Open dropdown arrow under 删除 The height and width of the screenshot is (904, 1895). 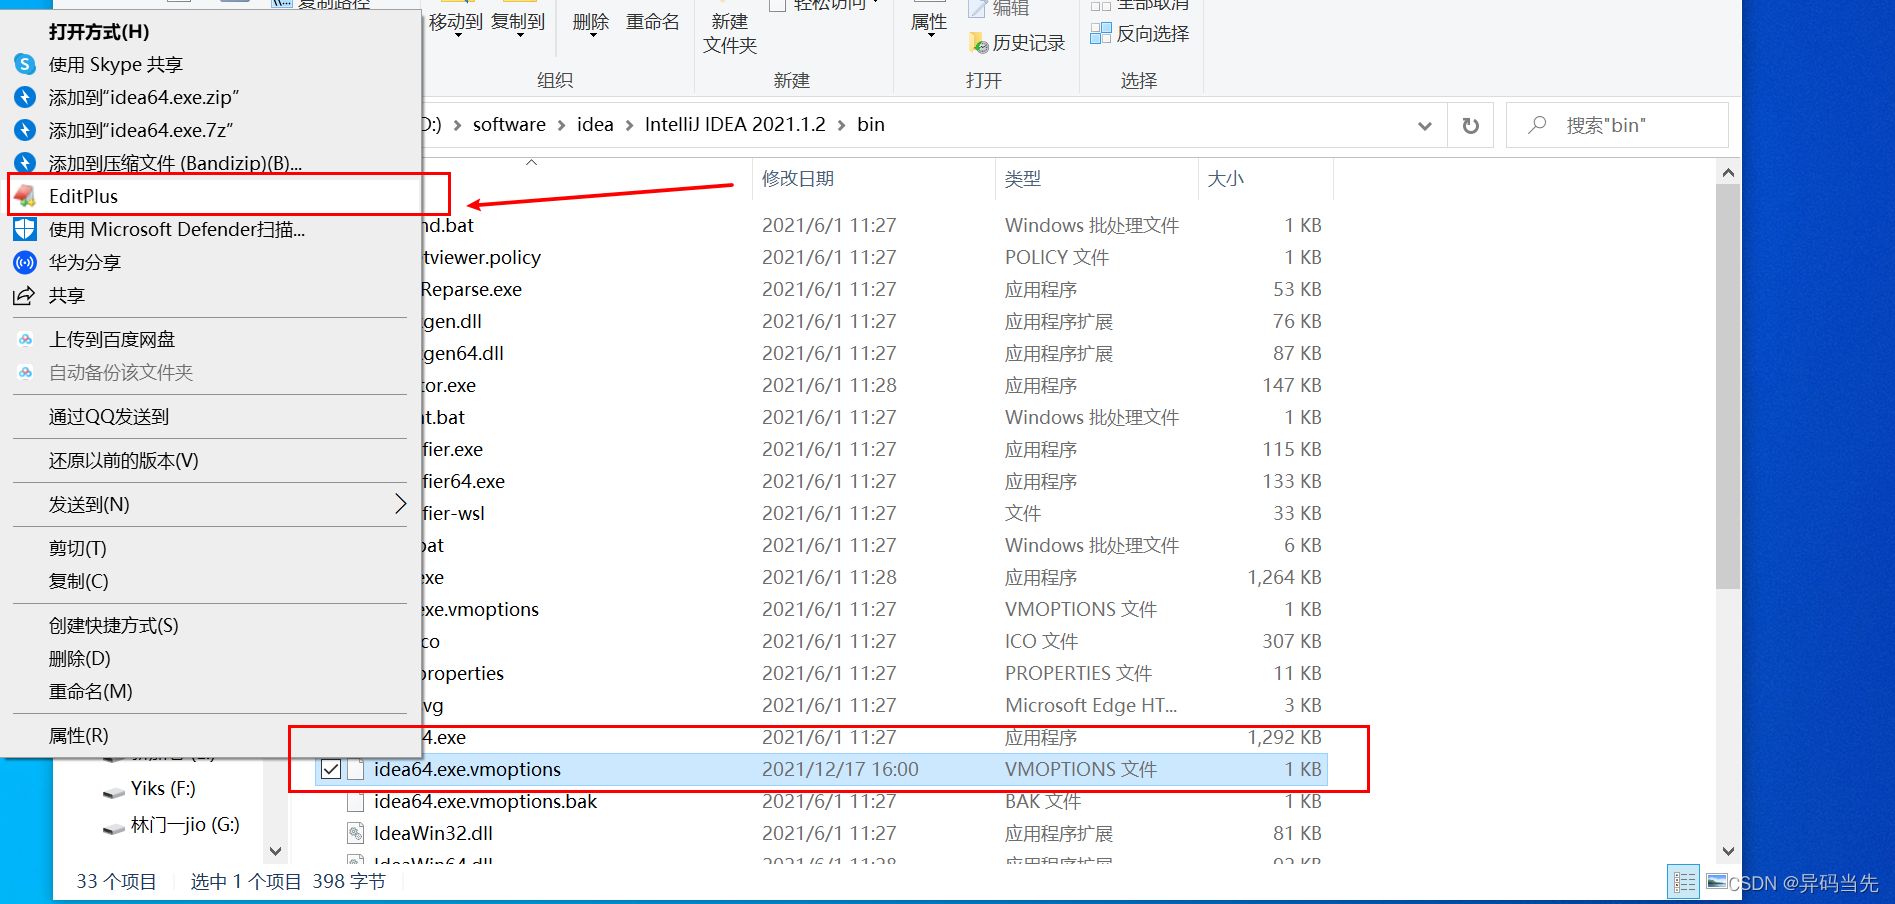tap(591, 35)
